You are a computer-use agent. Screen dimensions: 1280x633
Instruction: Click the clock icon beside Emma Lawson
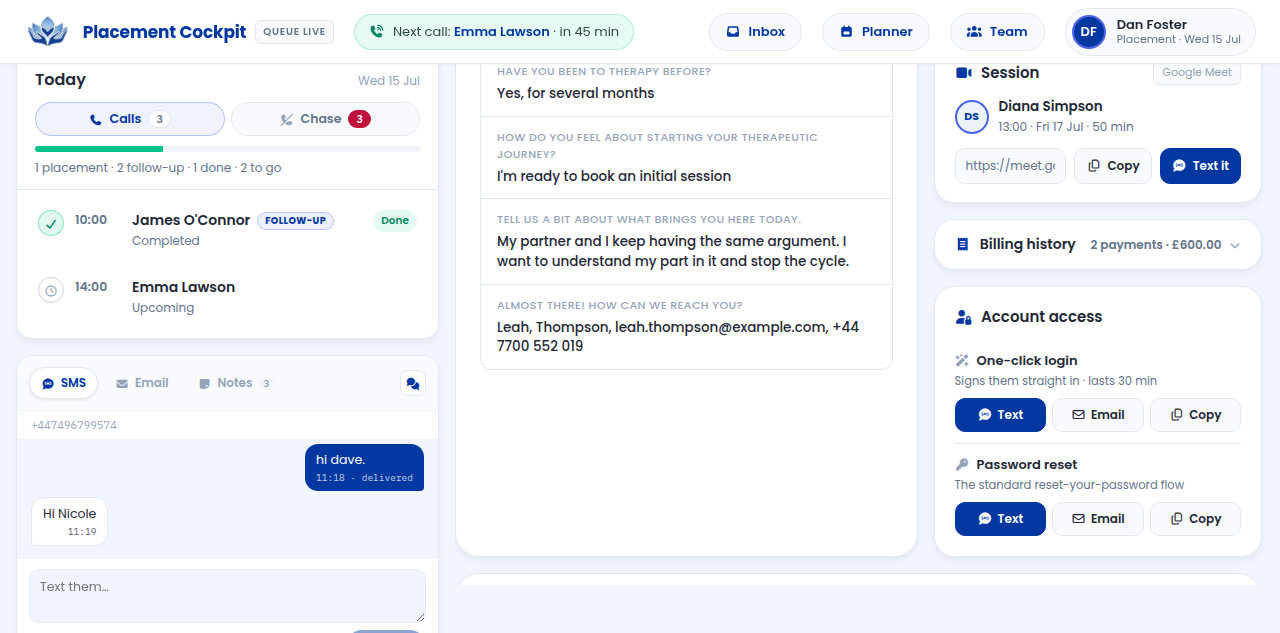coord(51,290)
